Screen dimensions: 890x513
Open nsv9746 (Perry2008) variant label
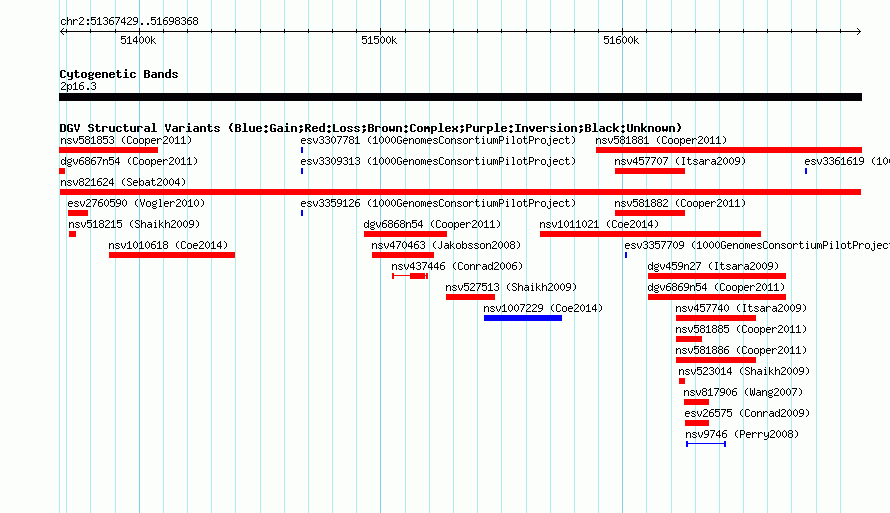(x=742, y=434)
